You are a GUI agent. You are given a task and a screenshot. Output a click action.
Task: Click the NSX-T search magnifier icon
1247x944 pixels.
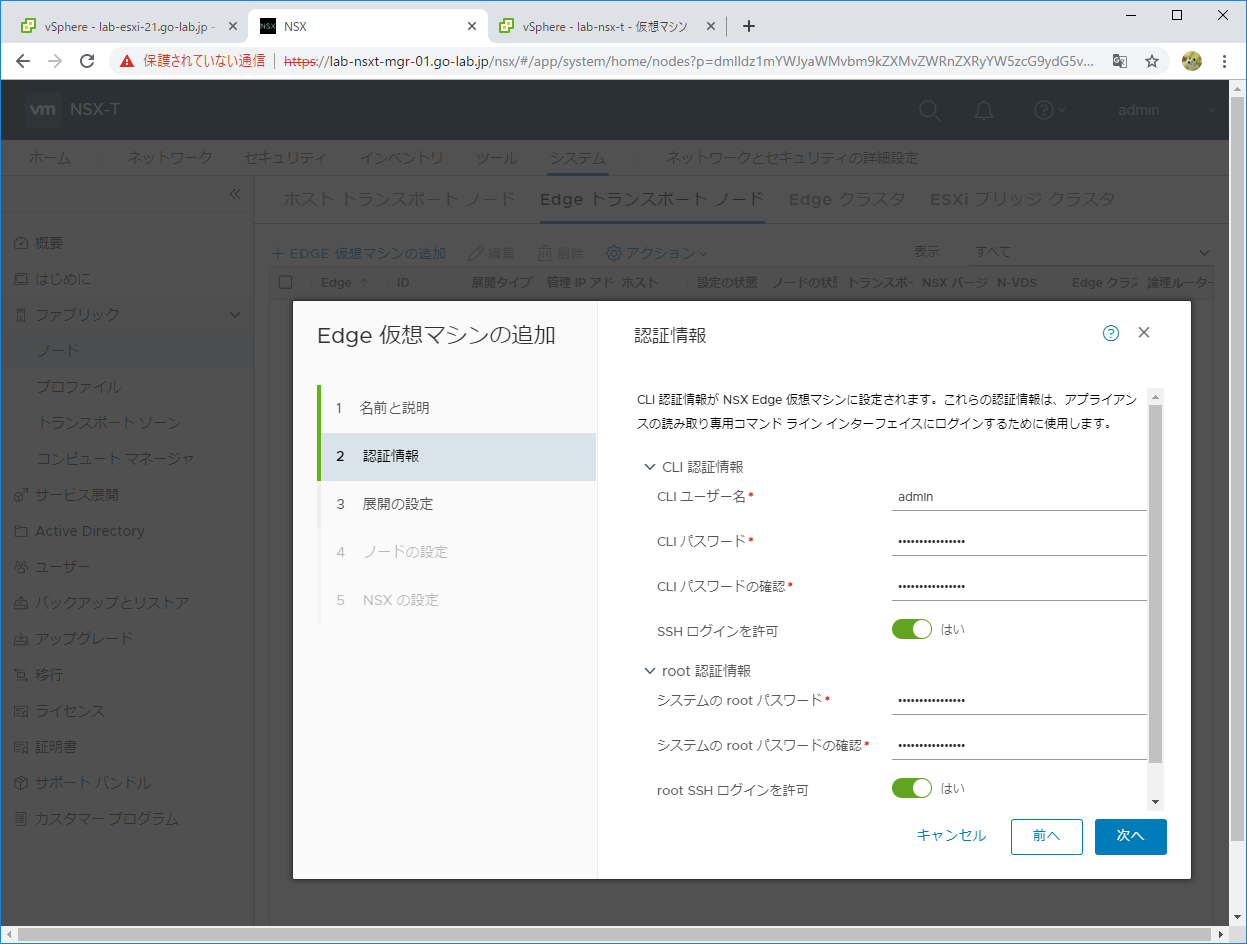point(930,110)
